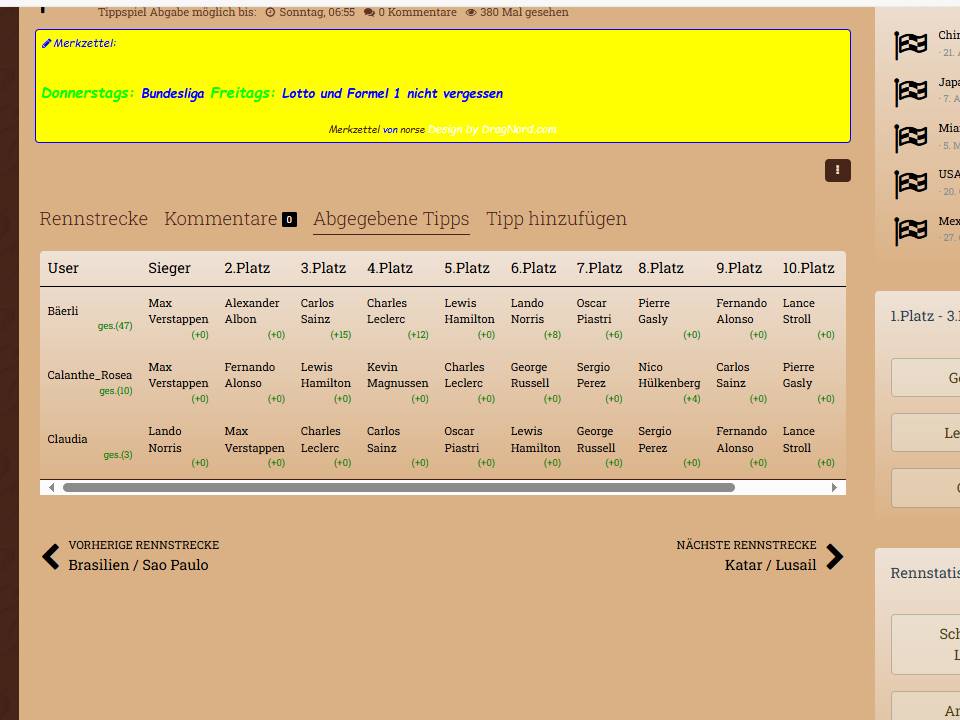
Task: Click the table scrollbar left arrow
Action: coord(52,488)
